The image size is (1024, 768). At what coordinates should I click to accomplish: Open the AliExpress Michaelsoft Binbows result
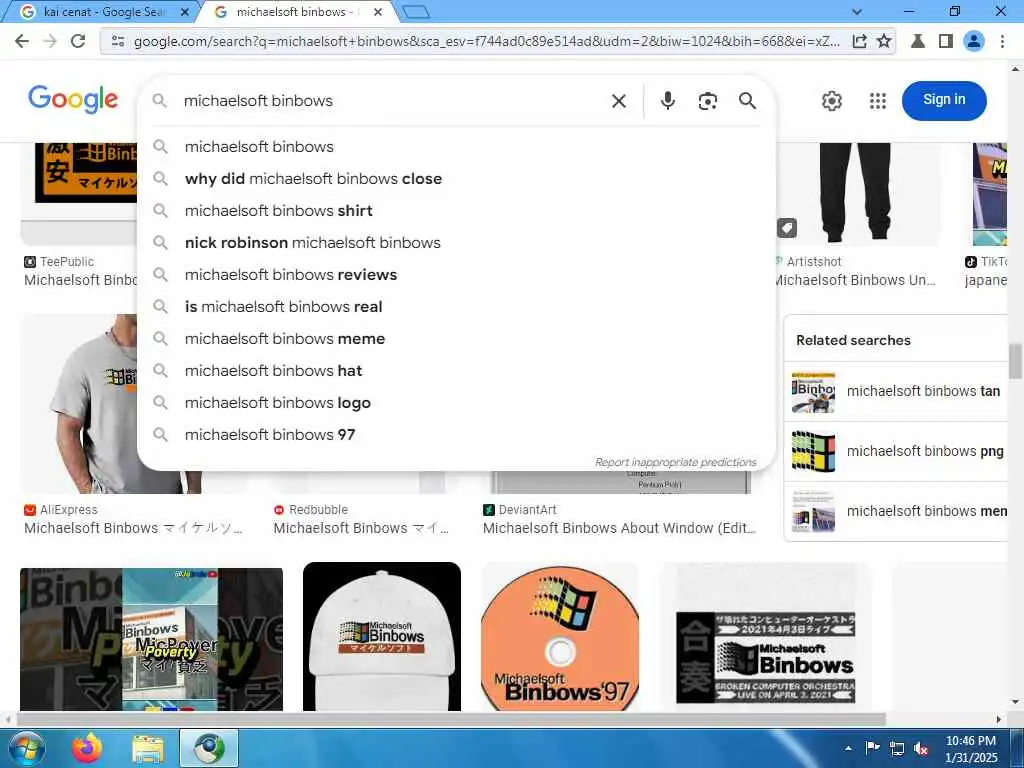133,528
